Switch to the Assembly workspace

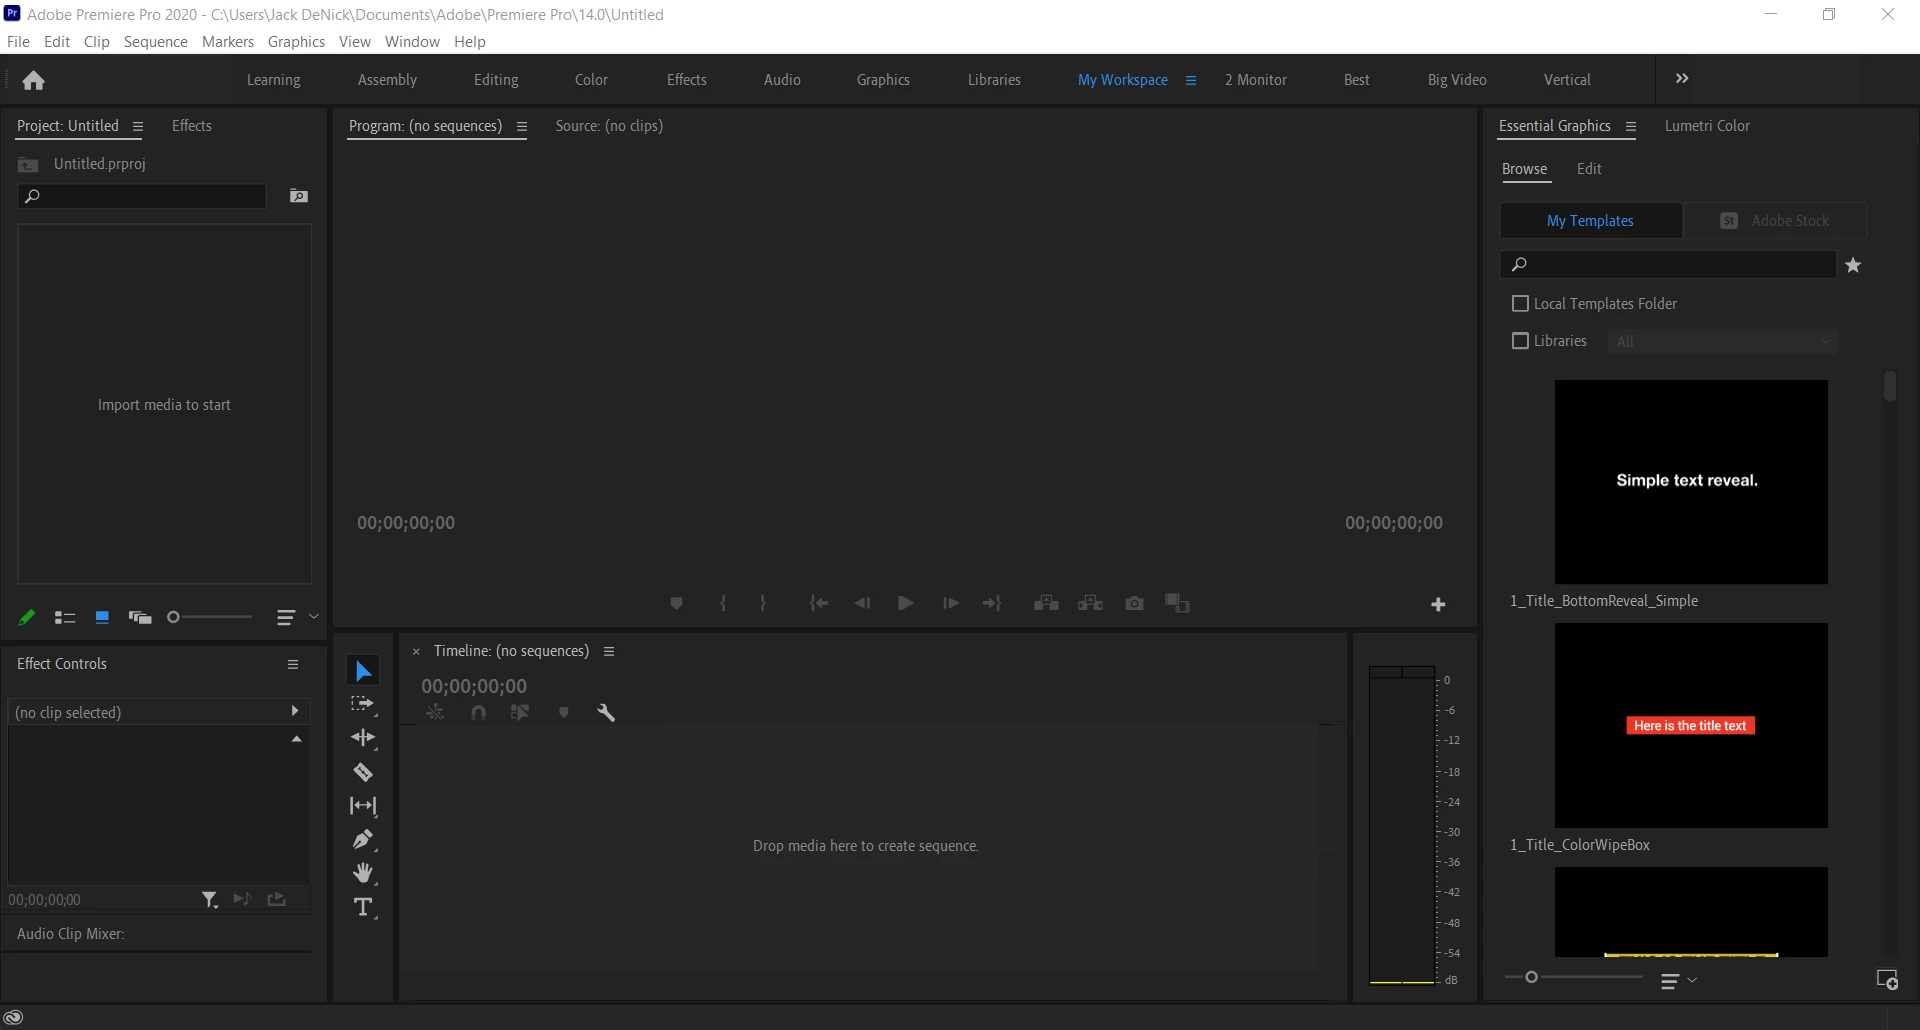tap(387, 80)
